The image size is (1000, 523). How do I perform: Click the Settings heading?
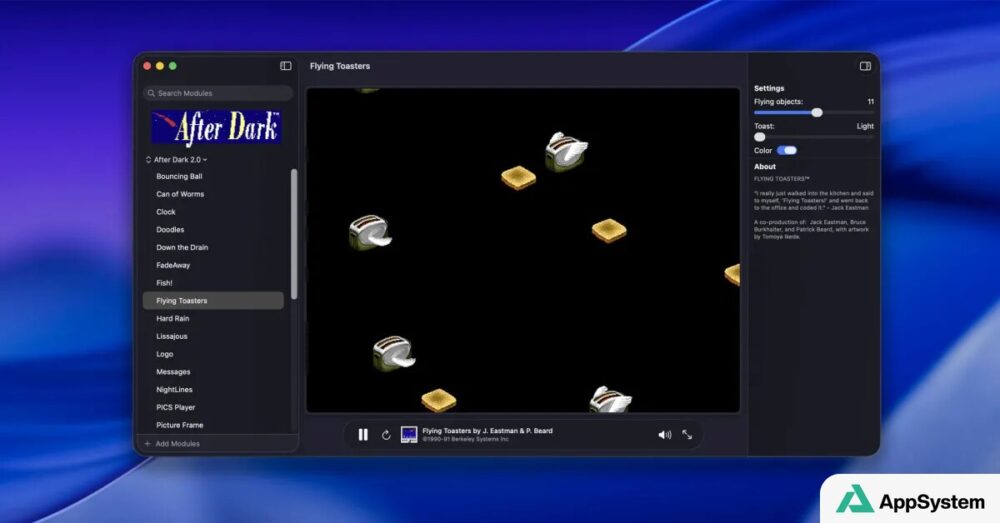pos(769,89)
